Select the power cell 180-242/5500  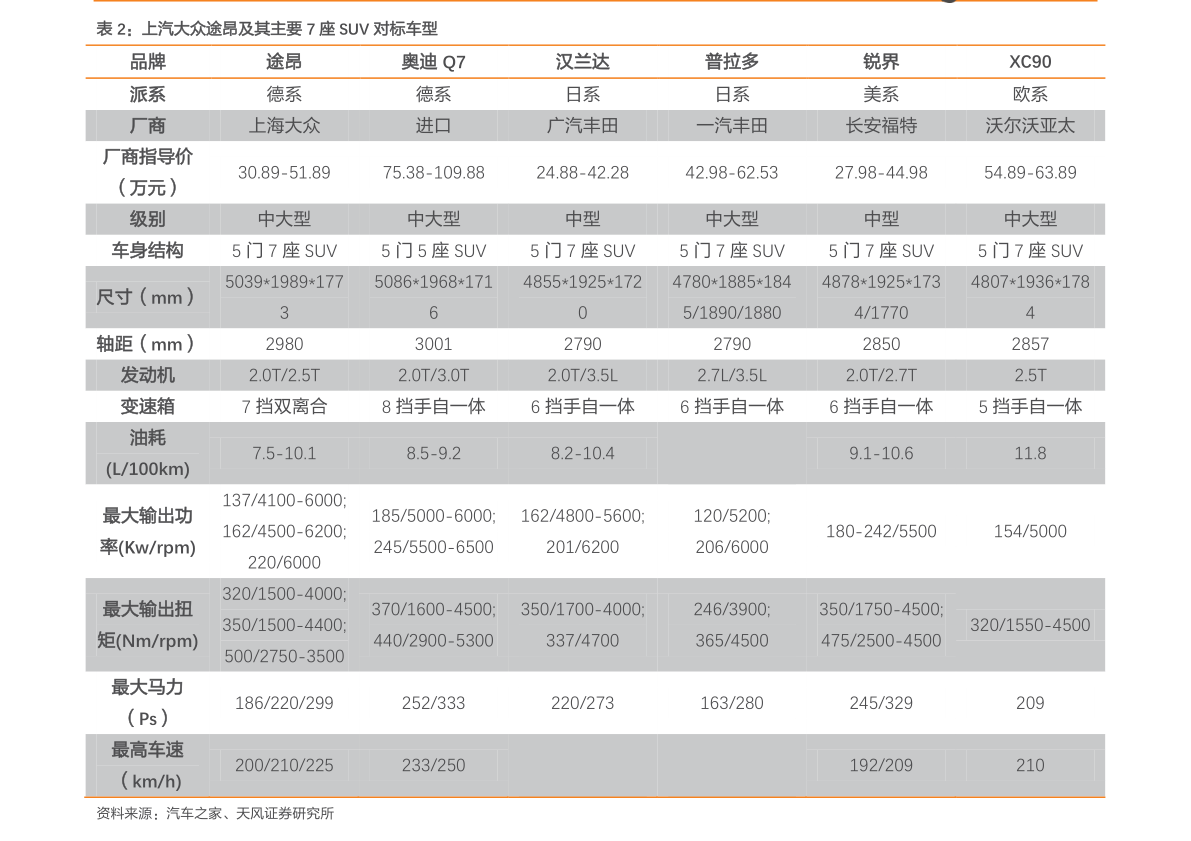(881, 531)
